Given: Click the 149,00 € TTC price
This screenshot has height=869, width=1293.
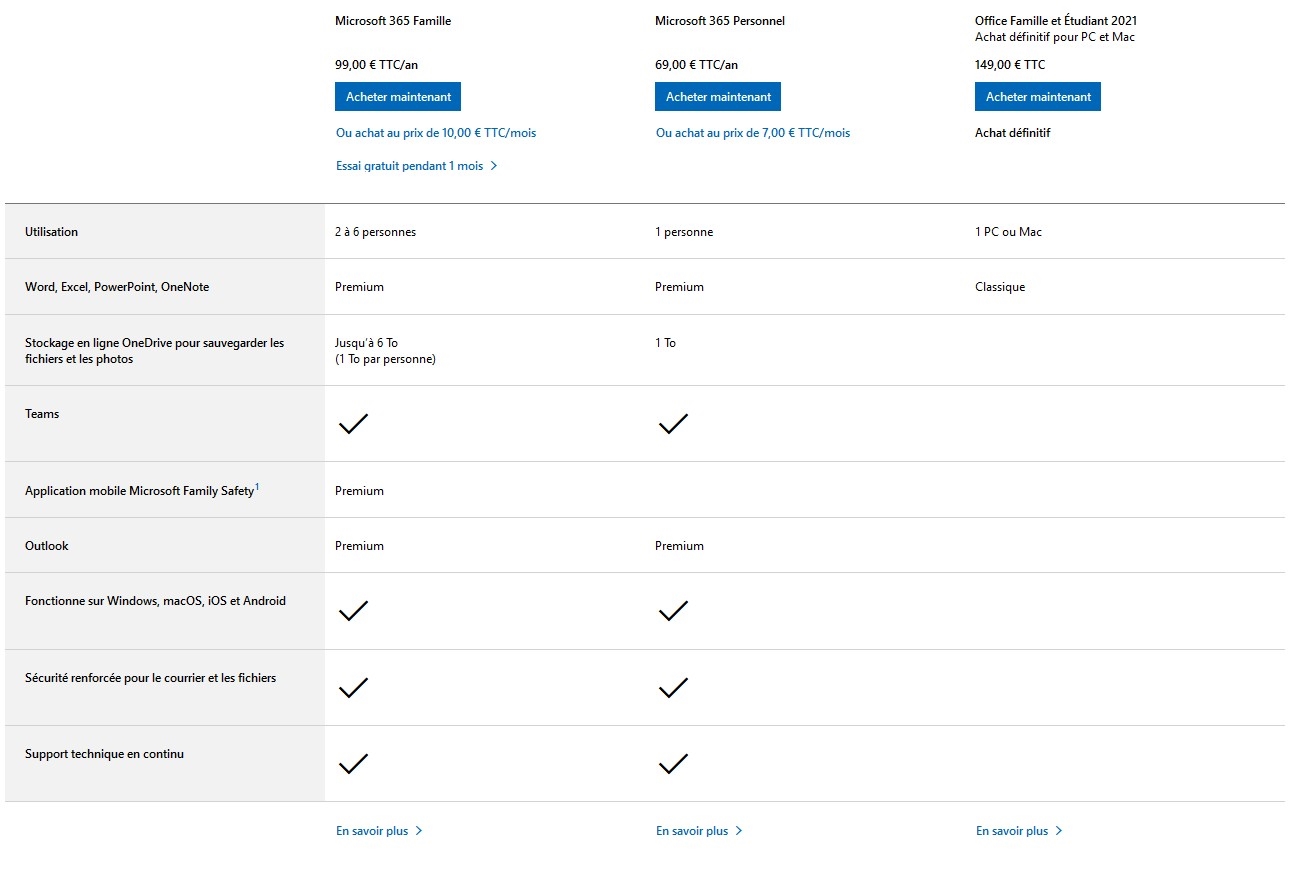Looking at the screenshot, I should coord(1010,65).
